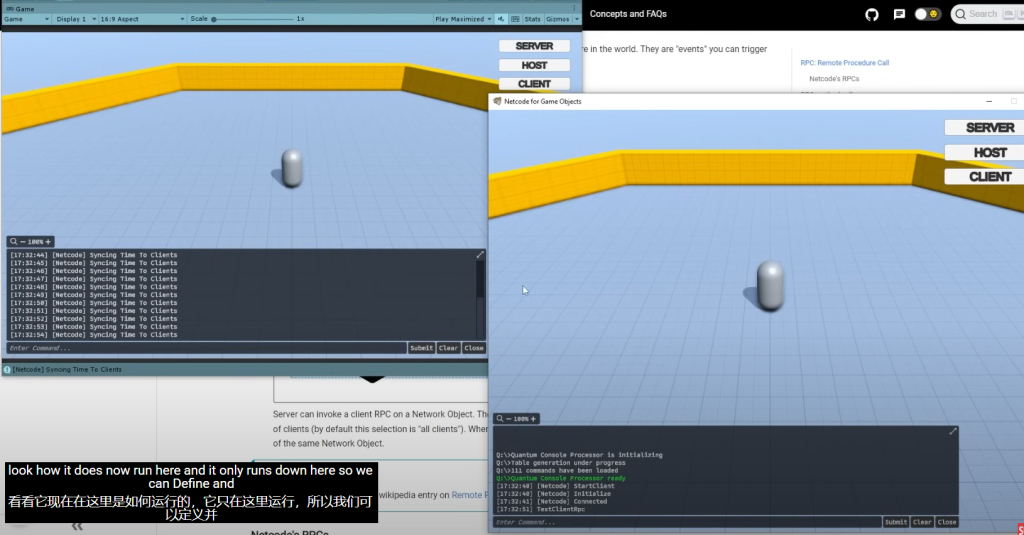The width and height of the screenshot is (1024, 535).
Task: Open the Display 1 dropdown
Action: click(x=73, y=19)
